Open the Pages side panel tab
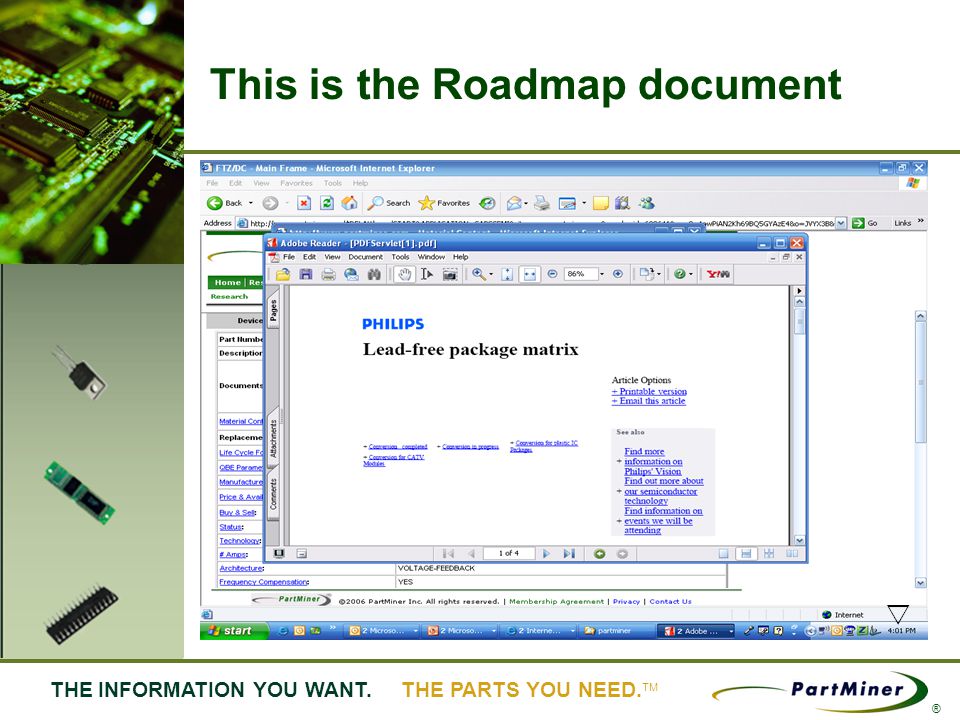Image resolution: width=960 pixels, height=720 pixels. coord(273,309)
